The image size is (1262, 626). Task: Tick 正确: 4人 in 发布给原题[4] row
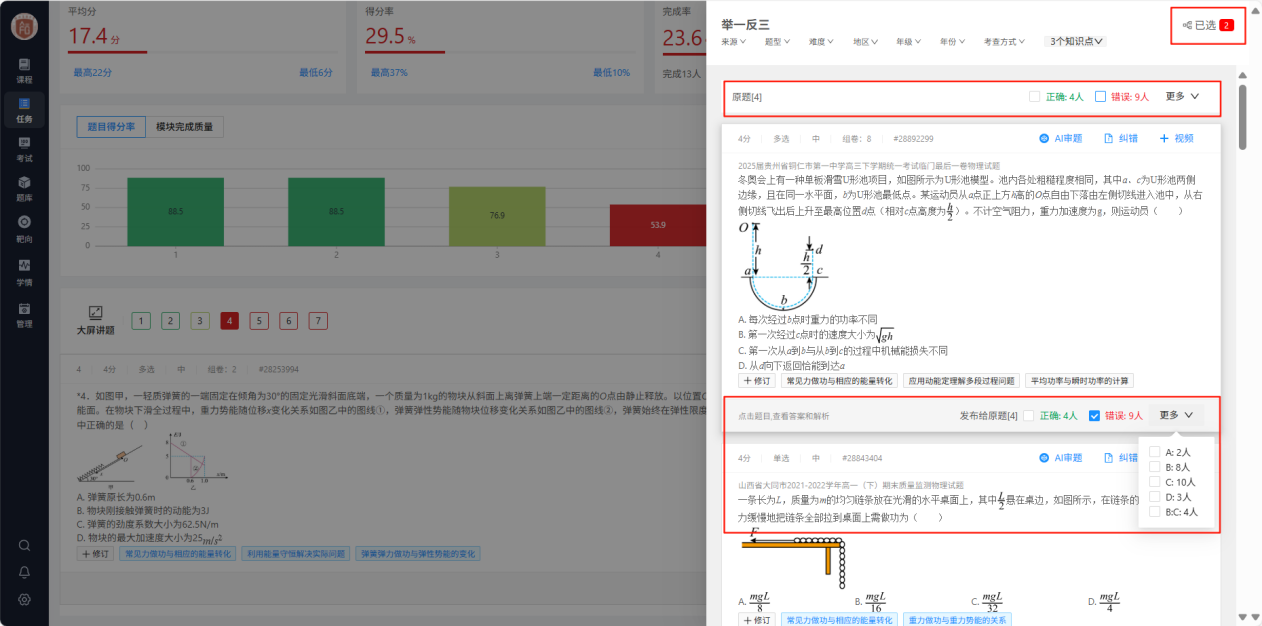pyautogui.click(x=1029, y=415)
